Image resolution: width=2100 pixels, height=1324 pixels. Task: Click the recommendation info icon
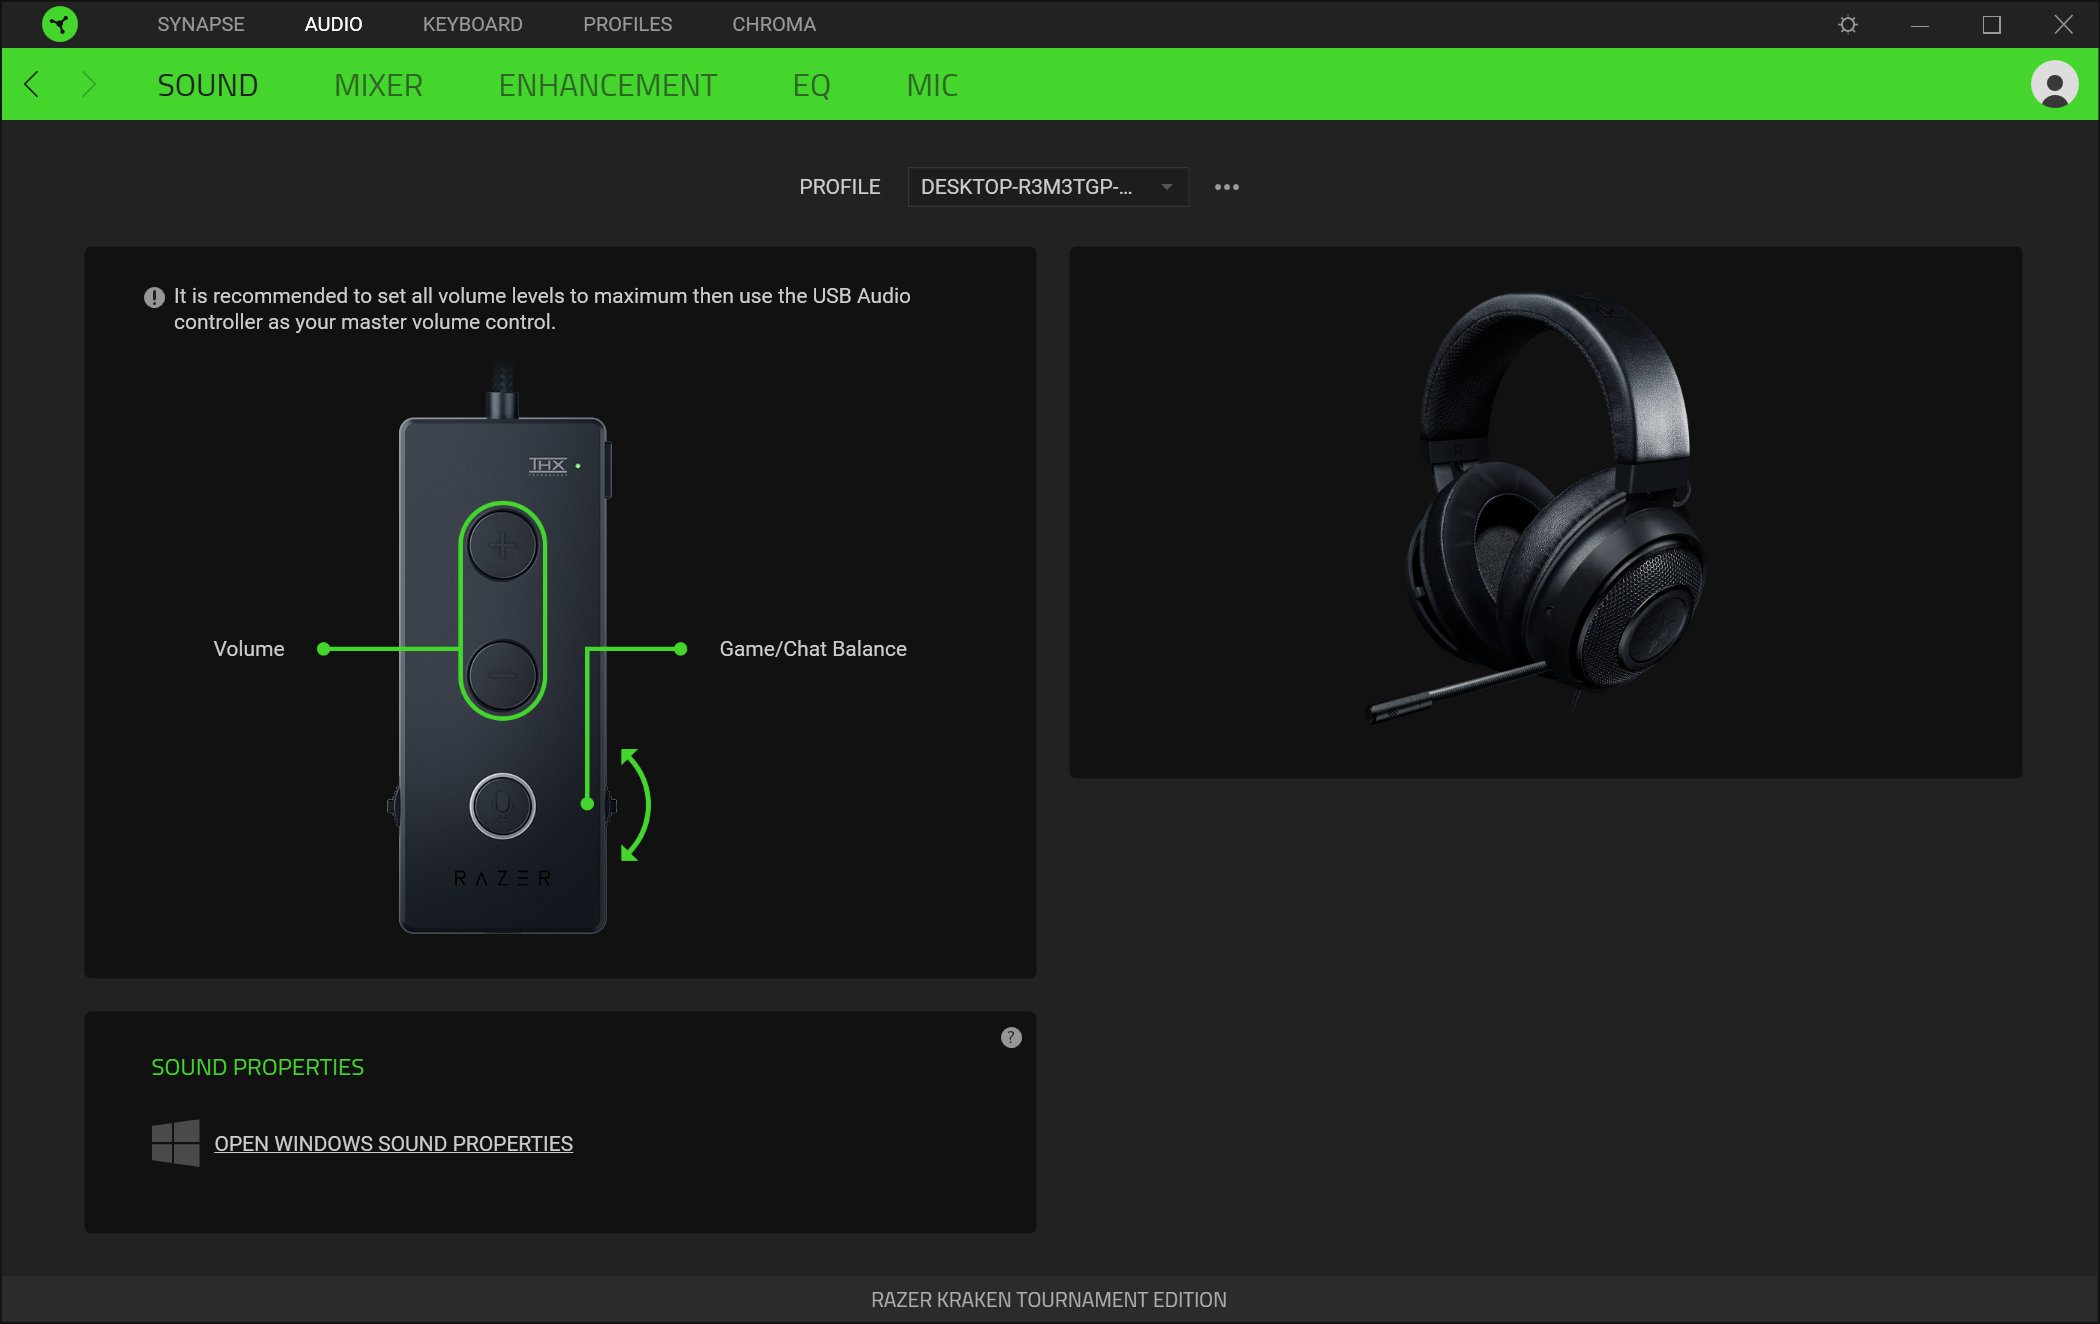tap(154, 297)
